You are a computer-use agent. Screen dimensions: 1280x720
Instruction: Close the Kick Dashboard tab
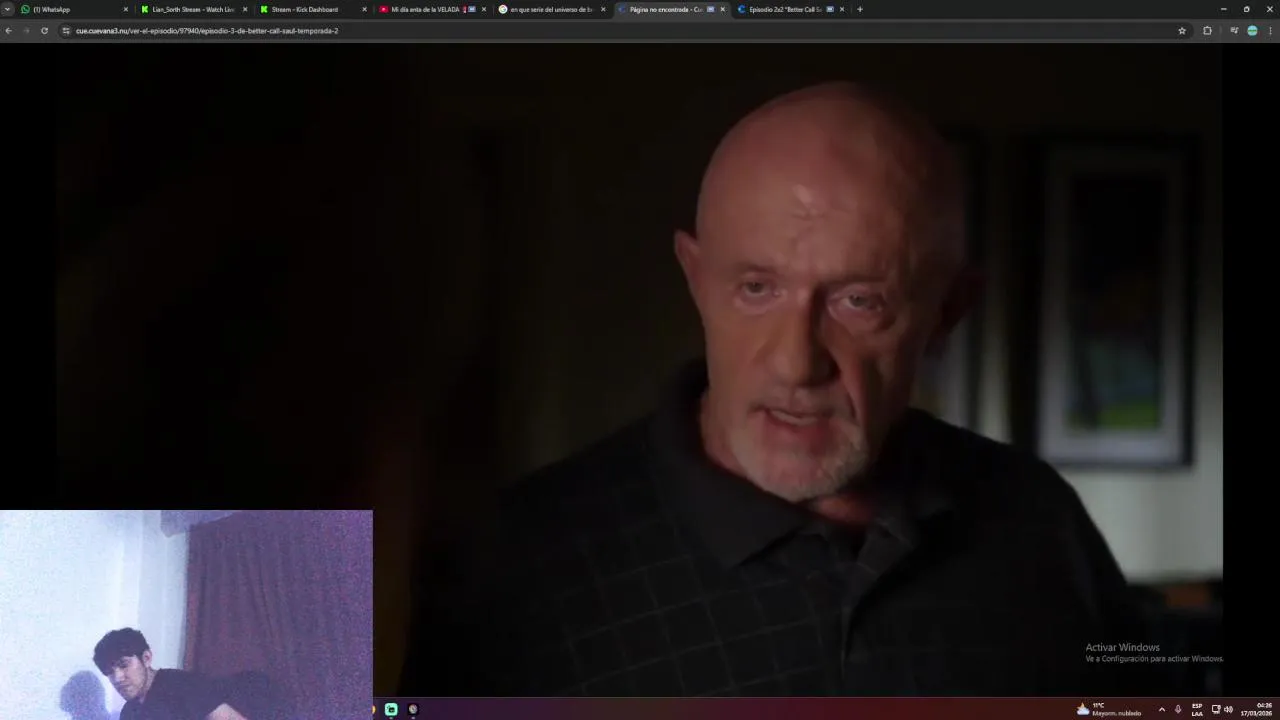(364, 9)
